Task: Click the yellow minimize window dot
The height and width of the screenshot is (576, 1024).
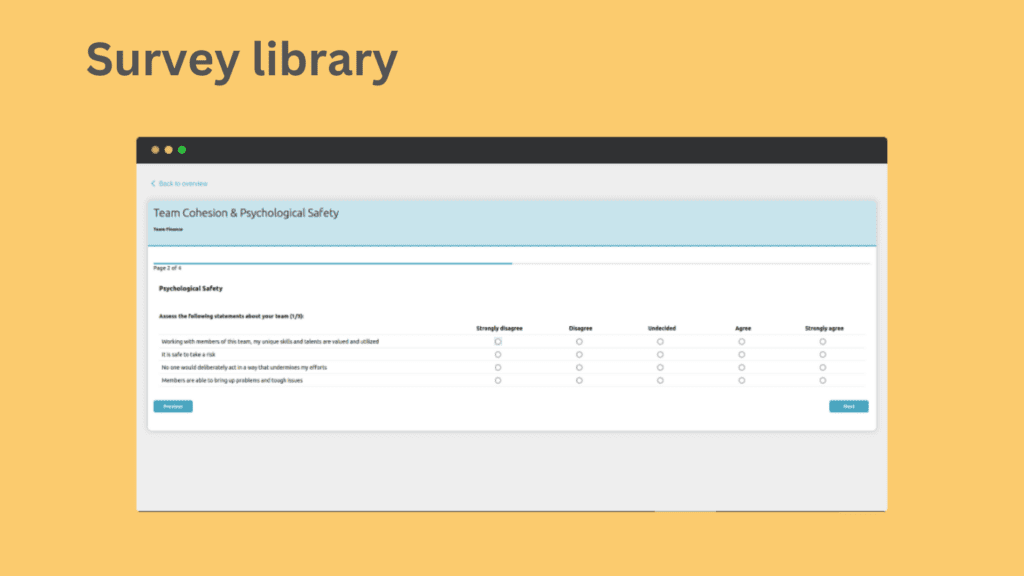Action: pyautogui.click(x=168, y=150)
